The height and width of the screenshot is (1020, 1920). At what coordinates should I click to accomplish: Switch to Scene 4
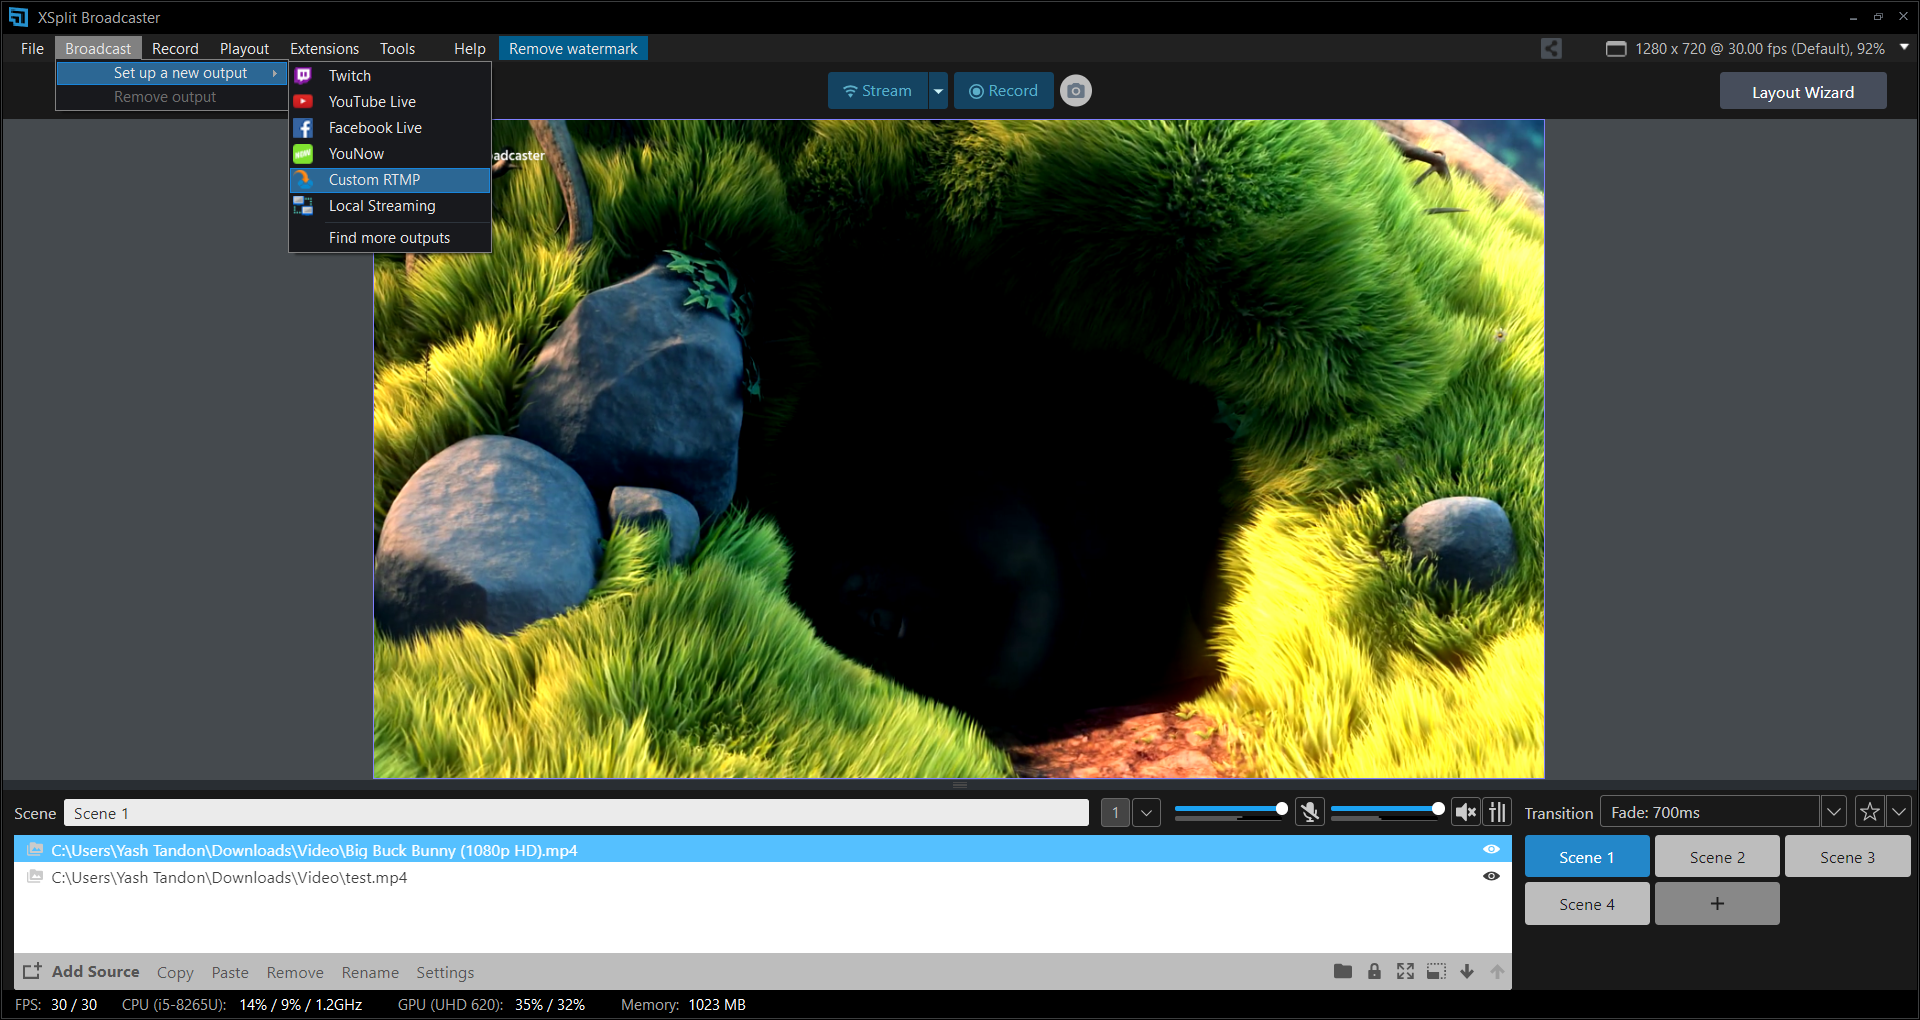tap(1587, 904)
